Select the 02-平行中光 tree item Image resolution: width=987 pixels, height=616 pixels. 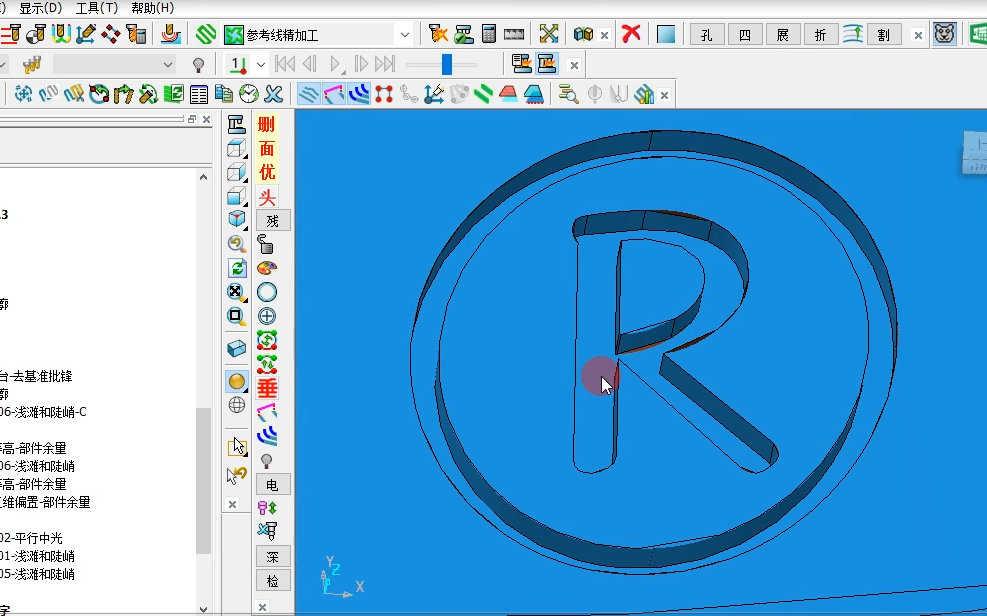31,538
